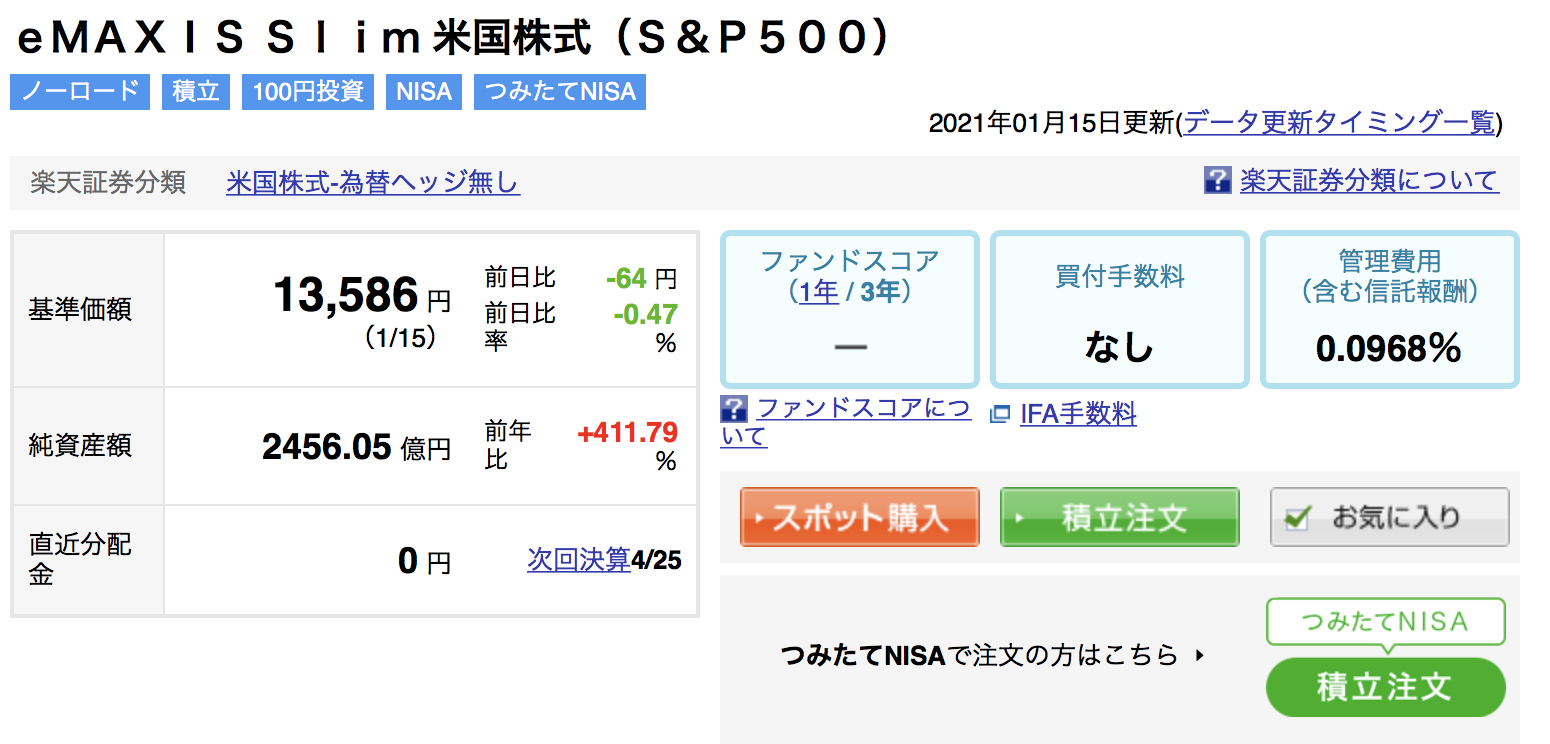Click the arrow icon after こちら text
Screen dimensions: 1550x744
1201,656
